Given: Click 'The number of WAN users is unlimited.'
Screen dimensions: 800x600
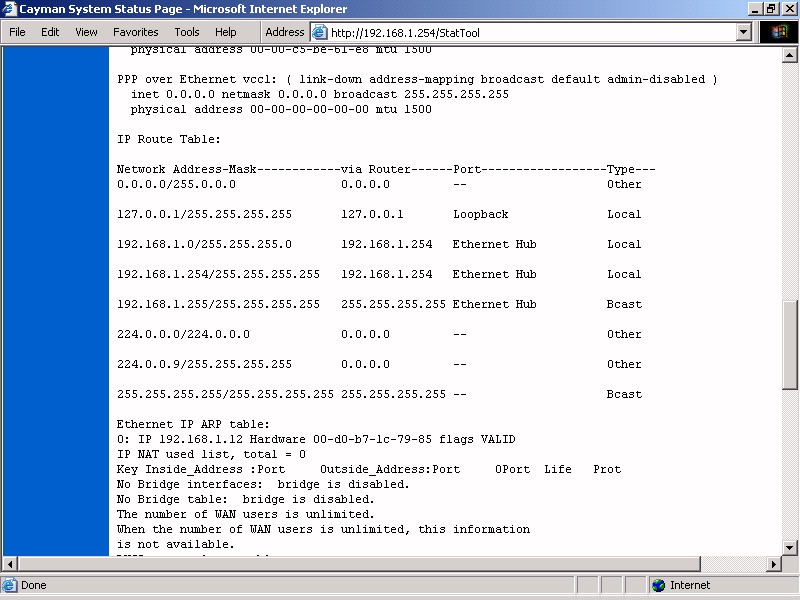Looking at the screenshot, I should click(x=246, y=514).
